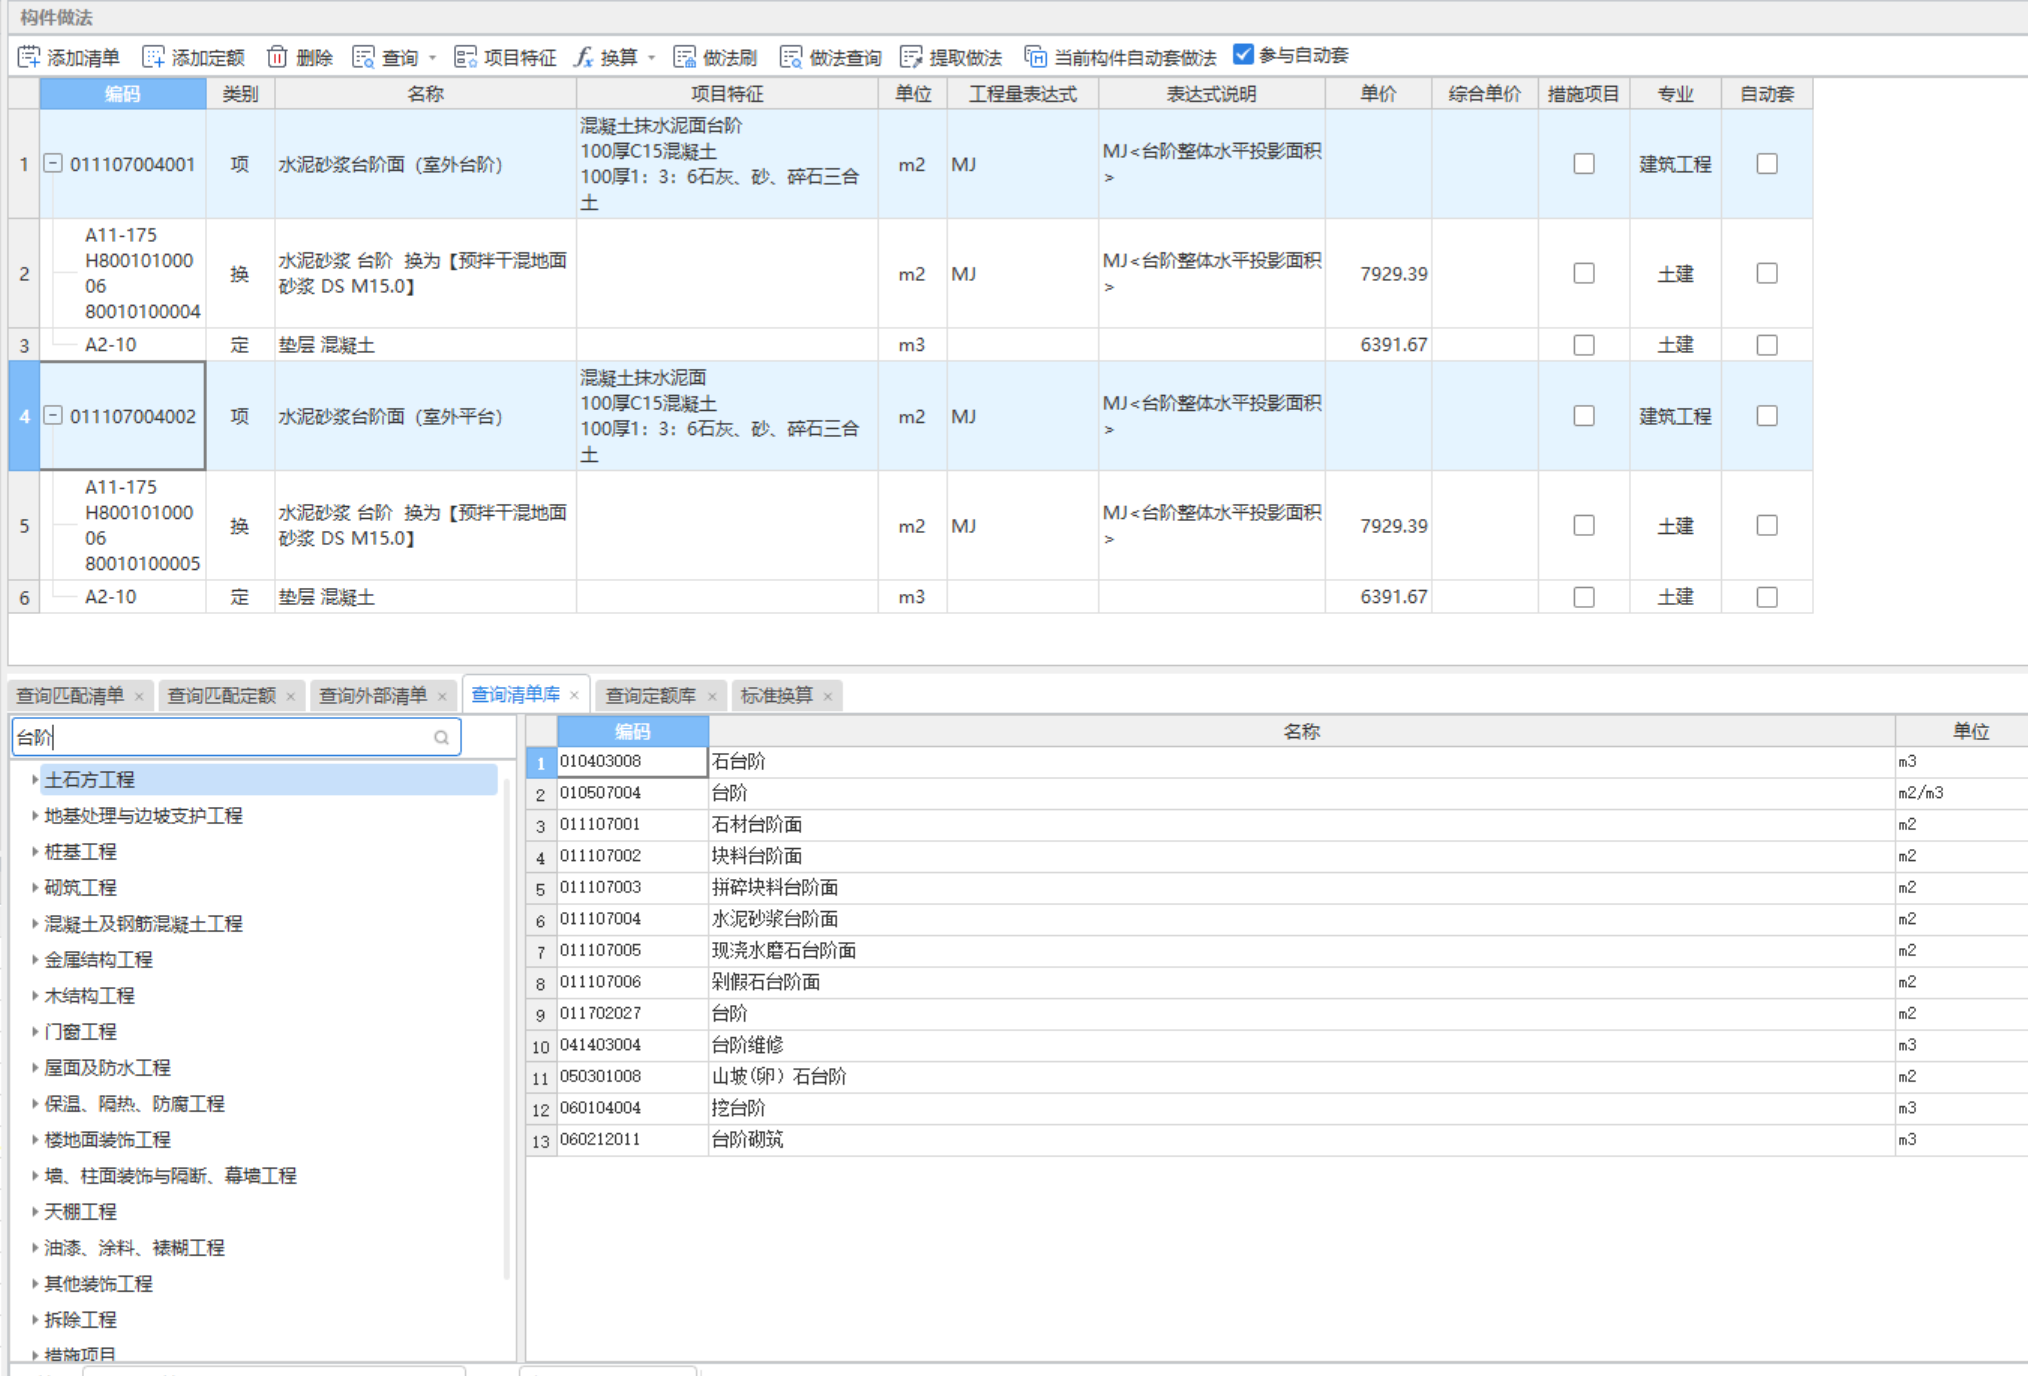Viewport: 2028px width, 1376px height.
Task: Switch to the 查询定额库 tab
Action: [x=650, y=696]
